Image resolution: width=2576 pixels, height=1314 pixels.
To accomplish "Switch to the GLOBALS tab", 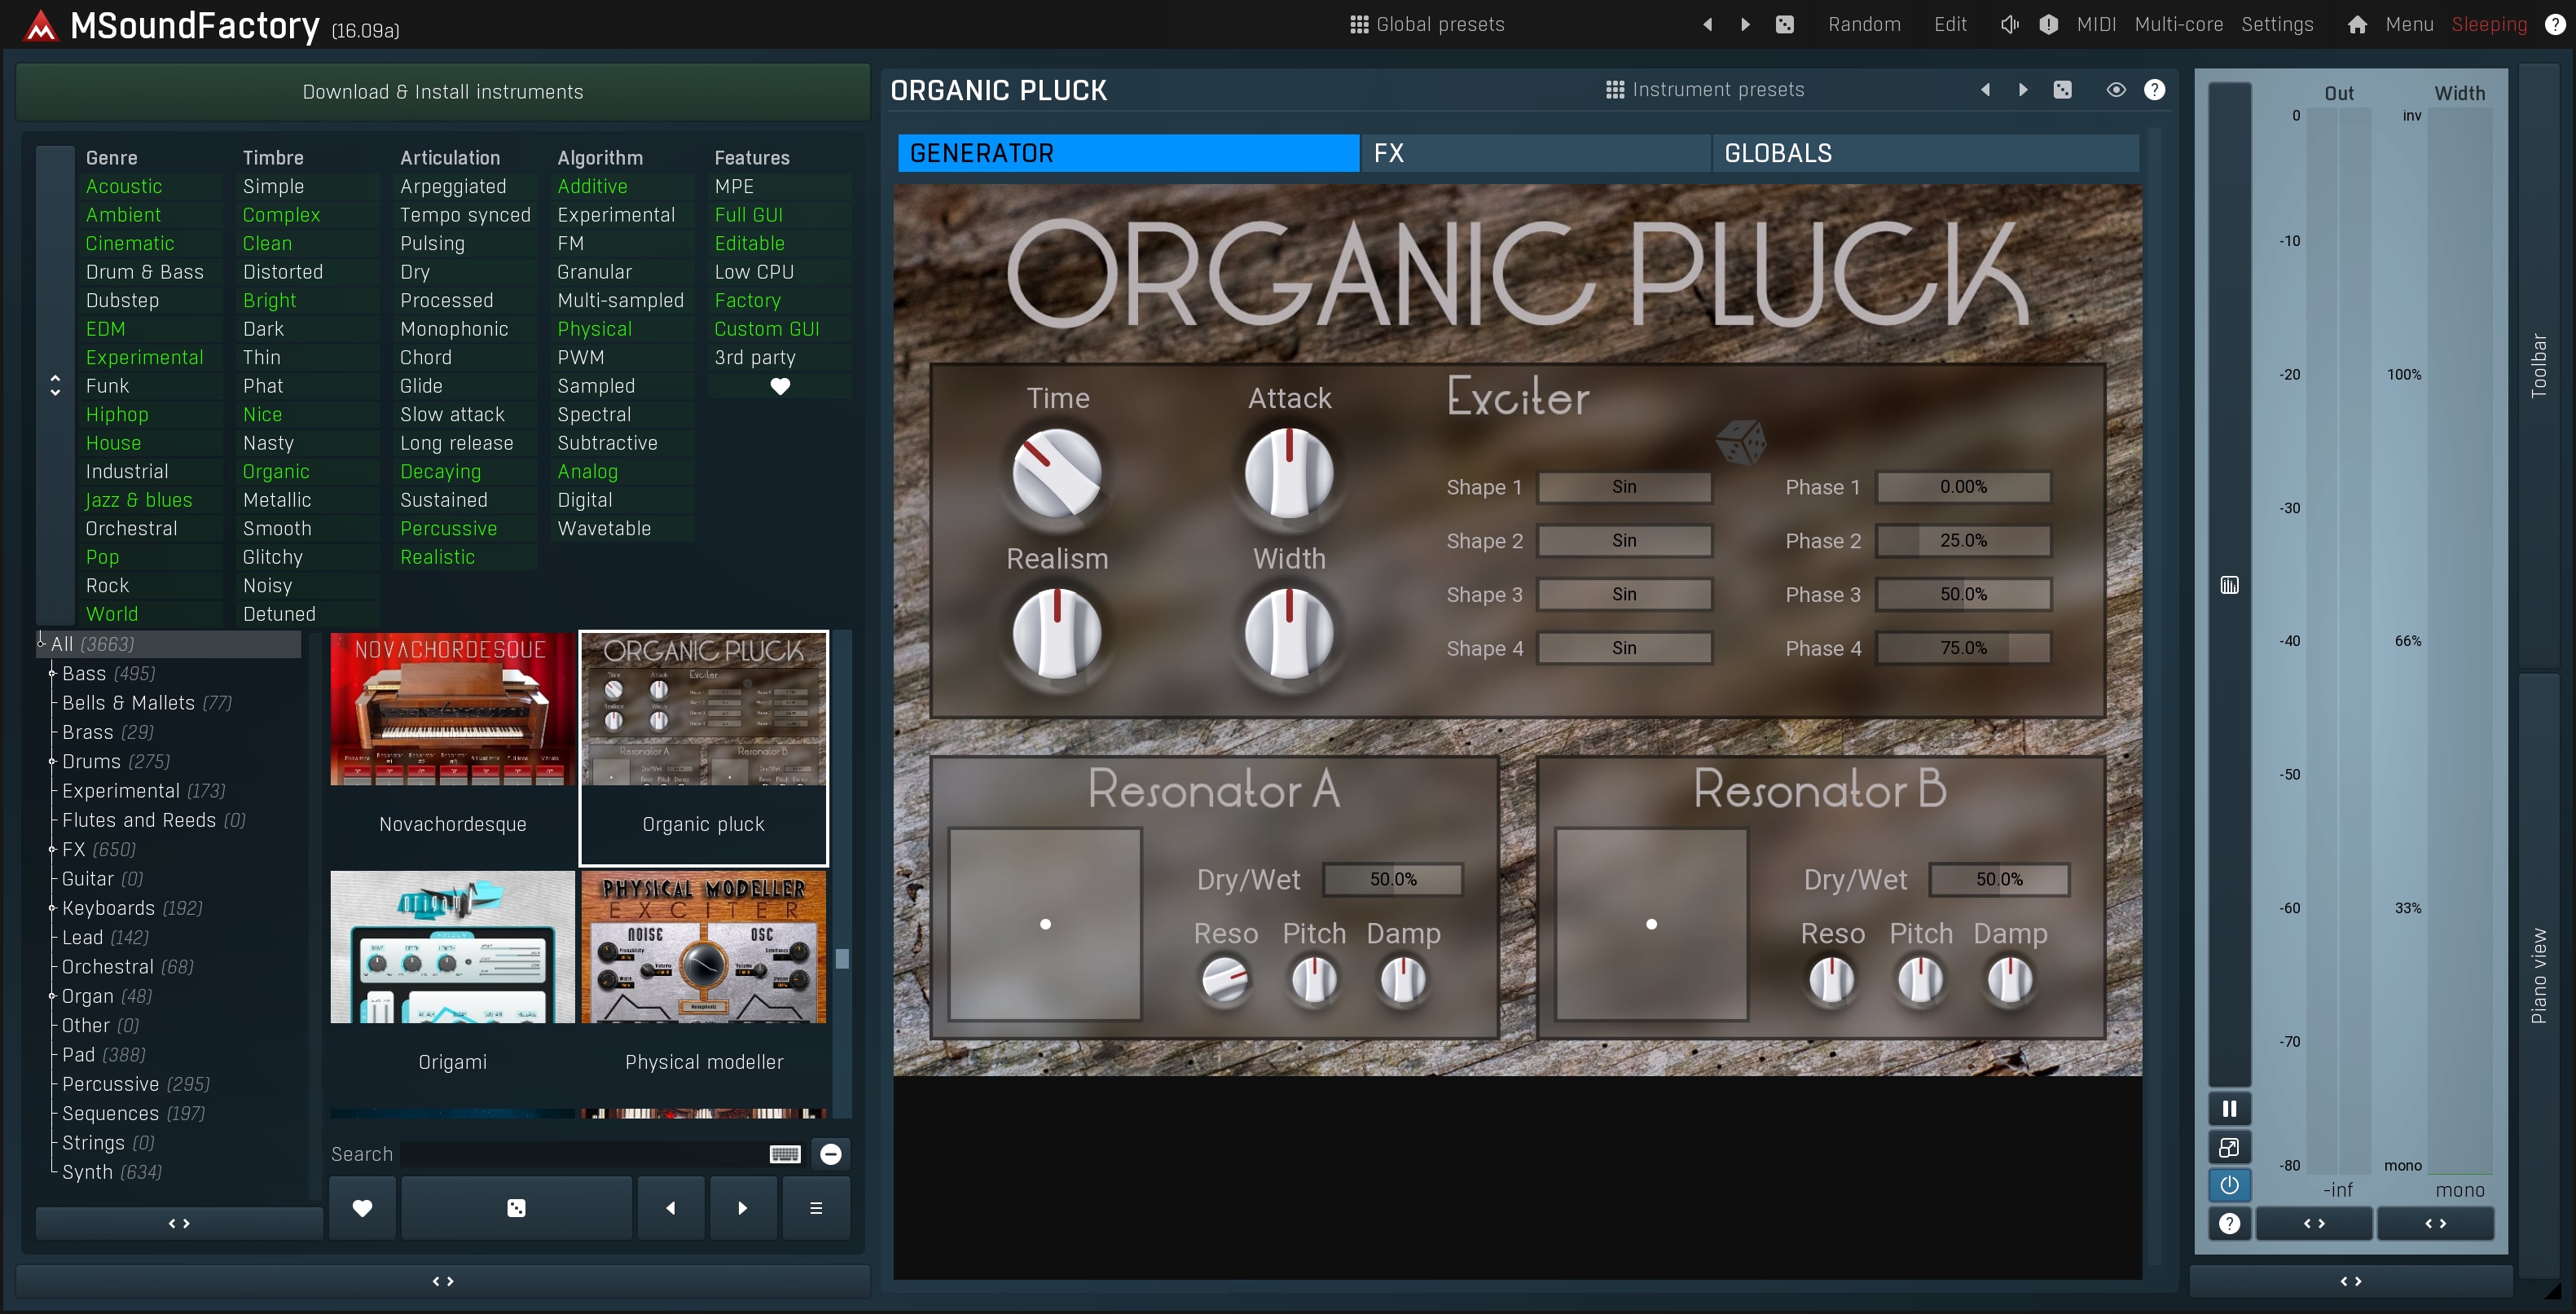I will [1925, 153].
